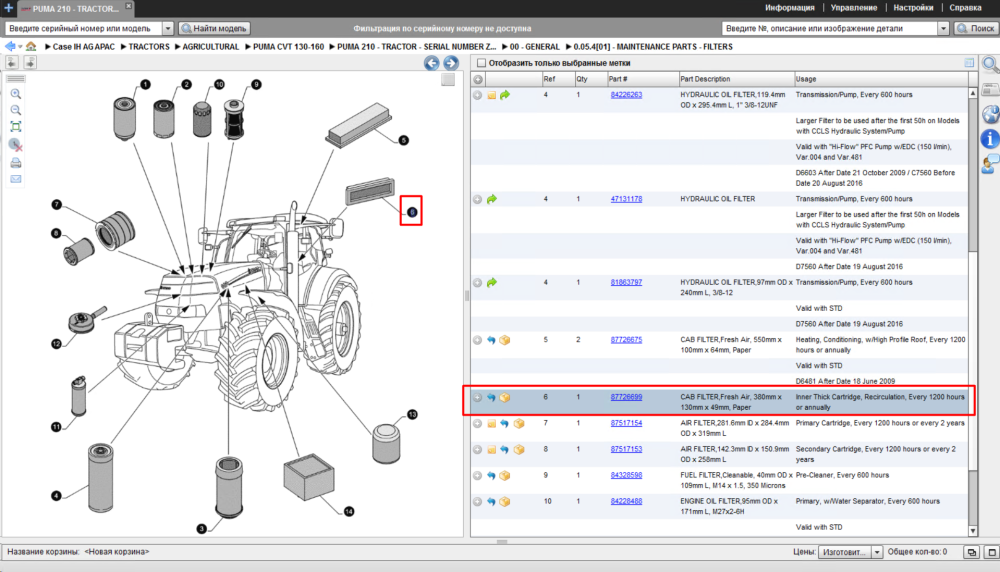Go to the next diagram page

tap(451, 63)
